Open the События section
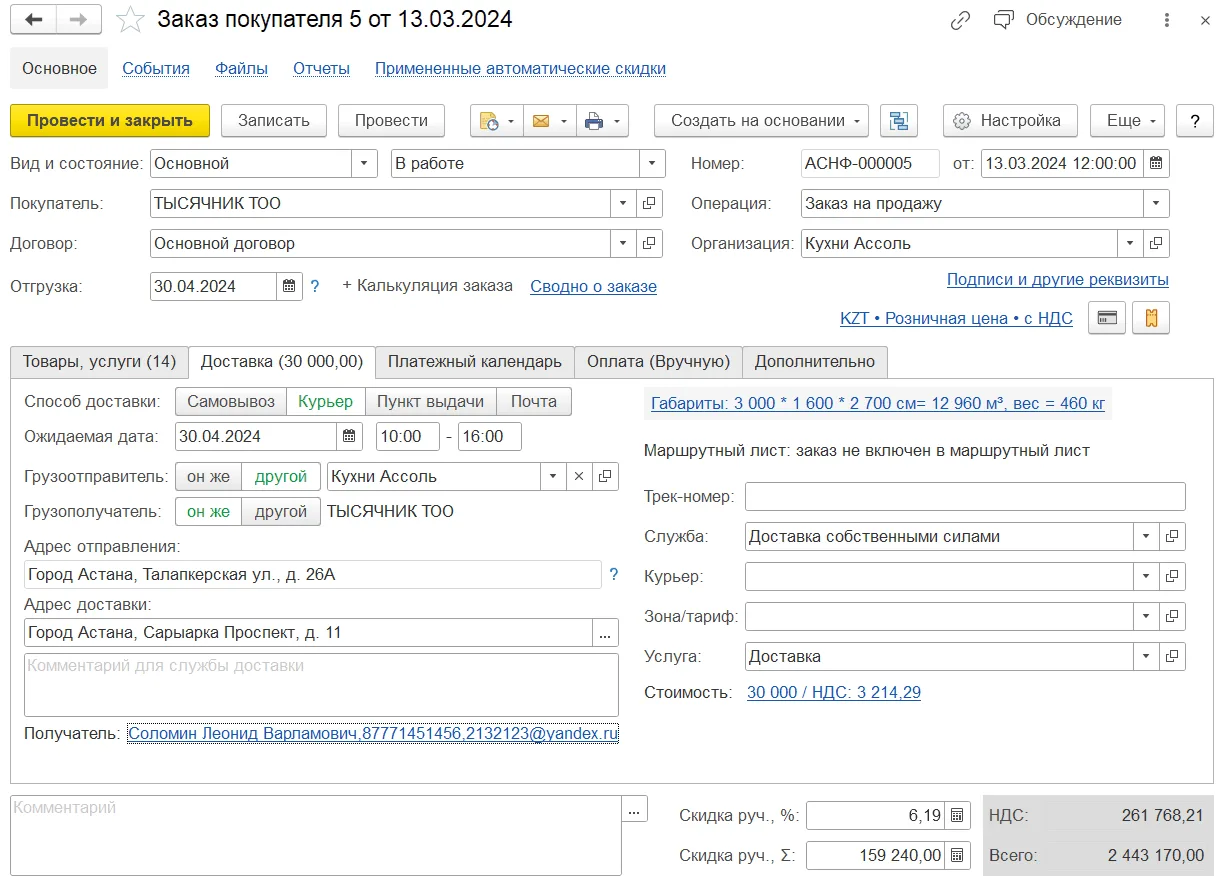The image size is (1224, 887). (x=156, y=69)
